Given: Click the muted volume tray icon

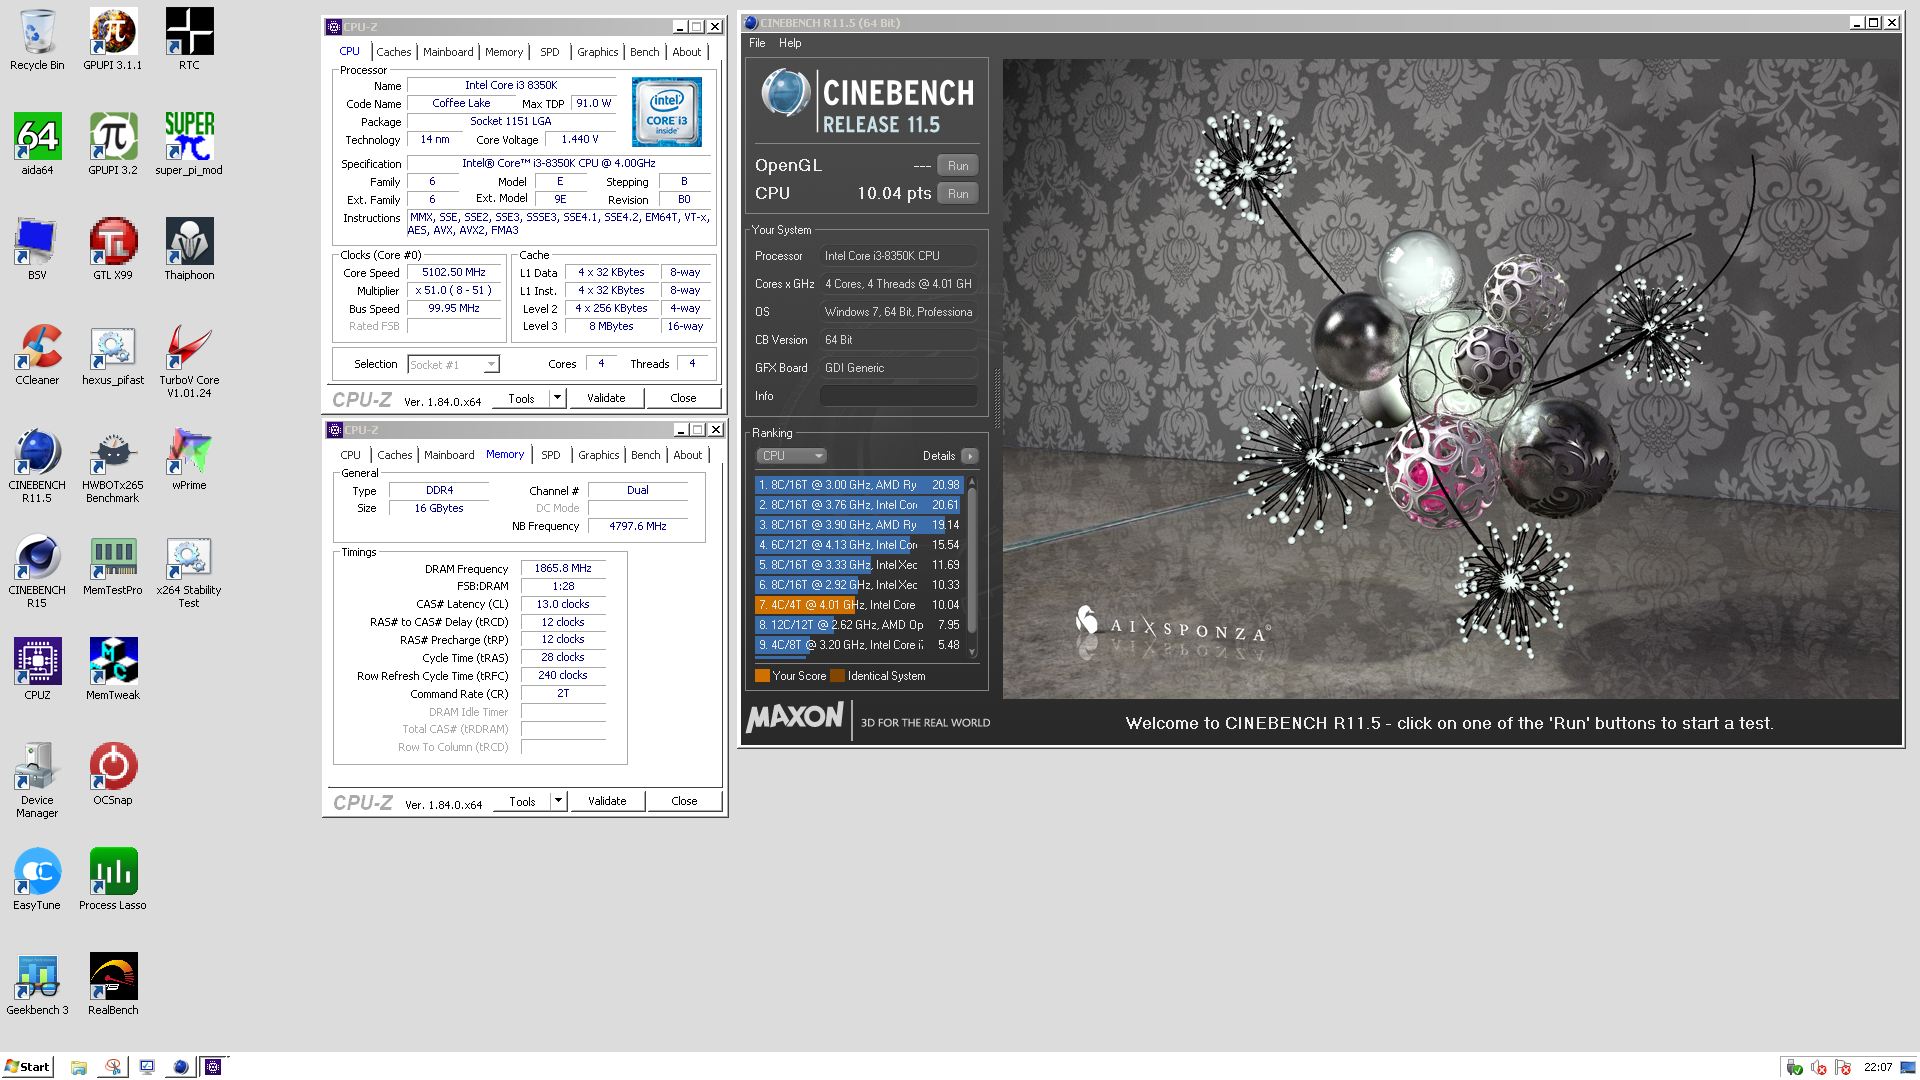Looking at the screenshot, I should pyautogui.click(x=1818, y=1067).
